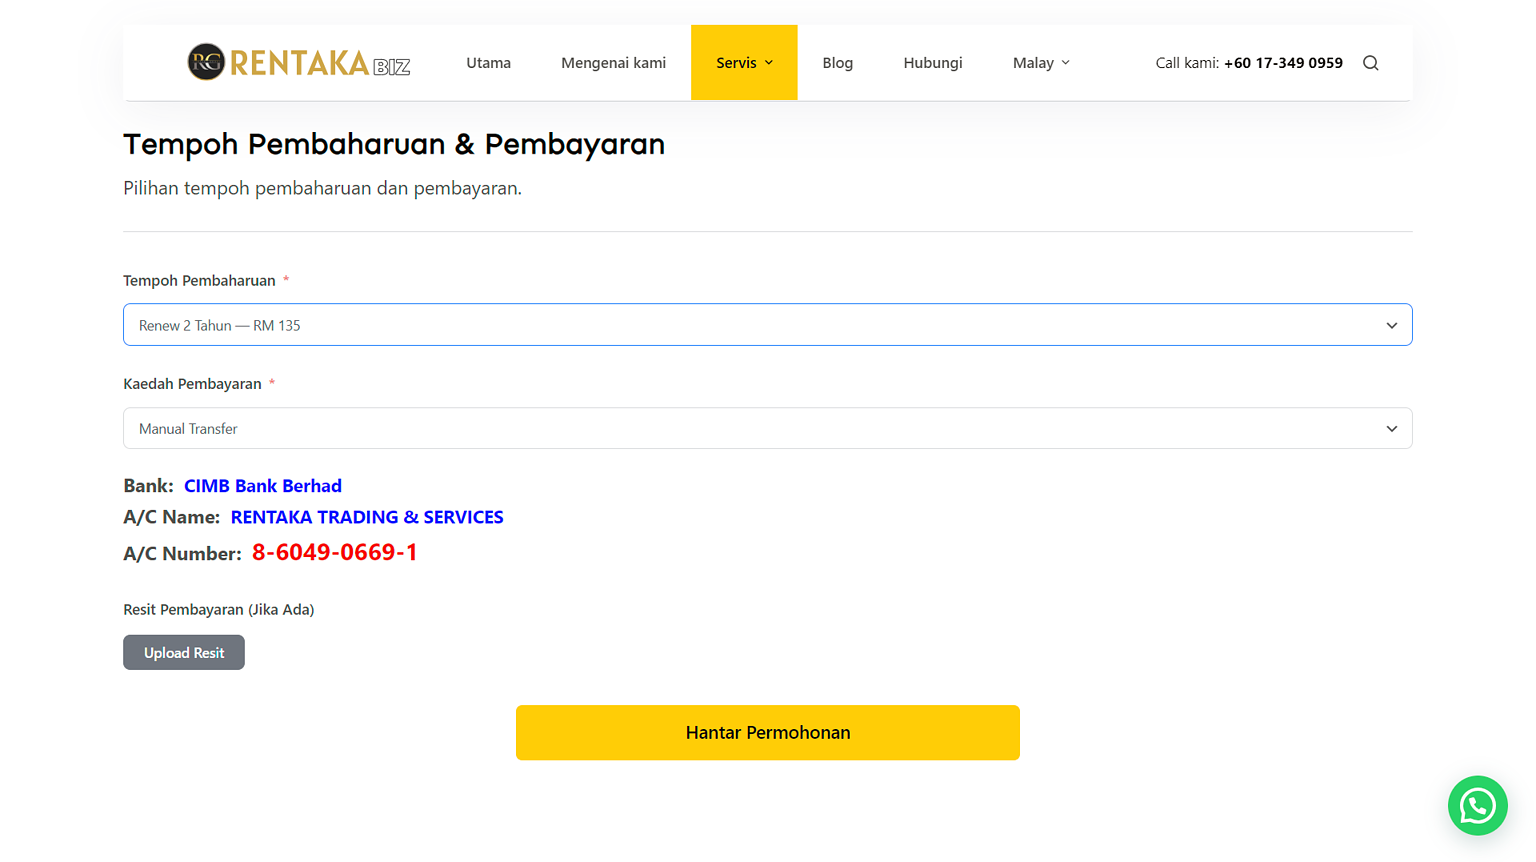1536x862 pixels.
Task: Click the Rentaka Biz logo
Action: click(298, 62)
